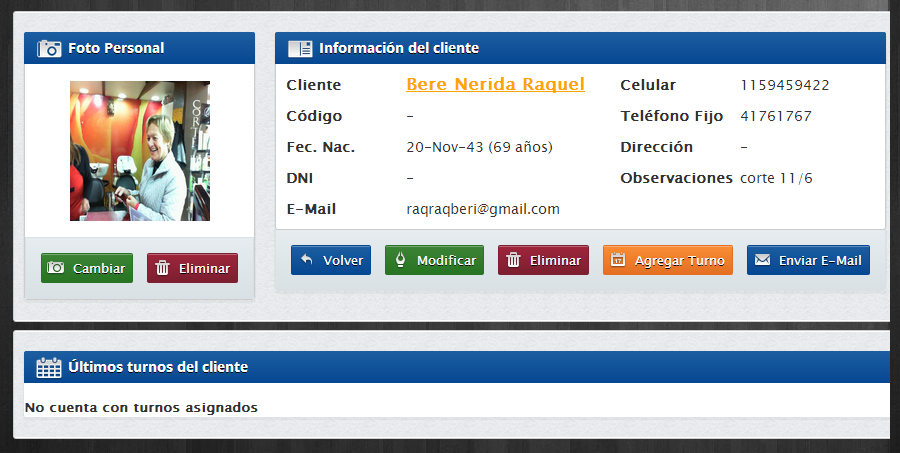Click the calendar icon beside Últimos turnos
The width and height of the screenshot is (900, 453).
pos(49,367)
